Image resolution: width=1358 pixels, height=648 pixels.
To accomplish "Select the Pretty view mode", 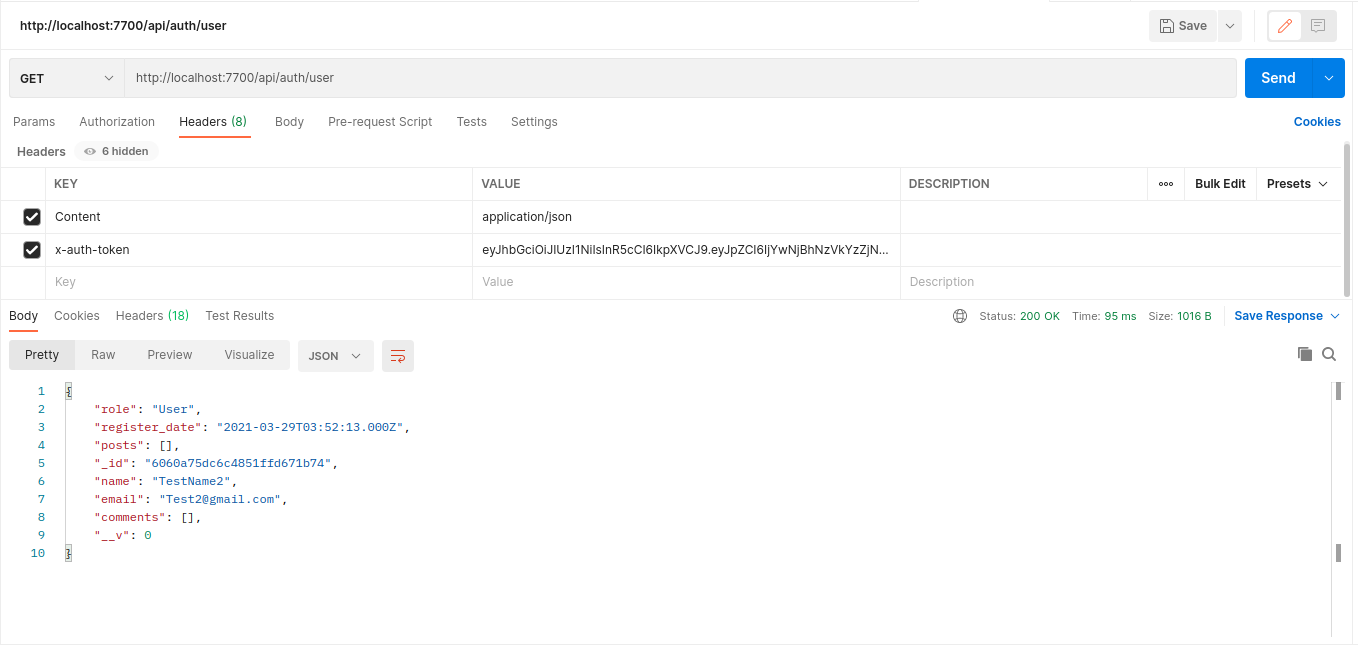I will click(x=42, y=355).
